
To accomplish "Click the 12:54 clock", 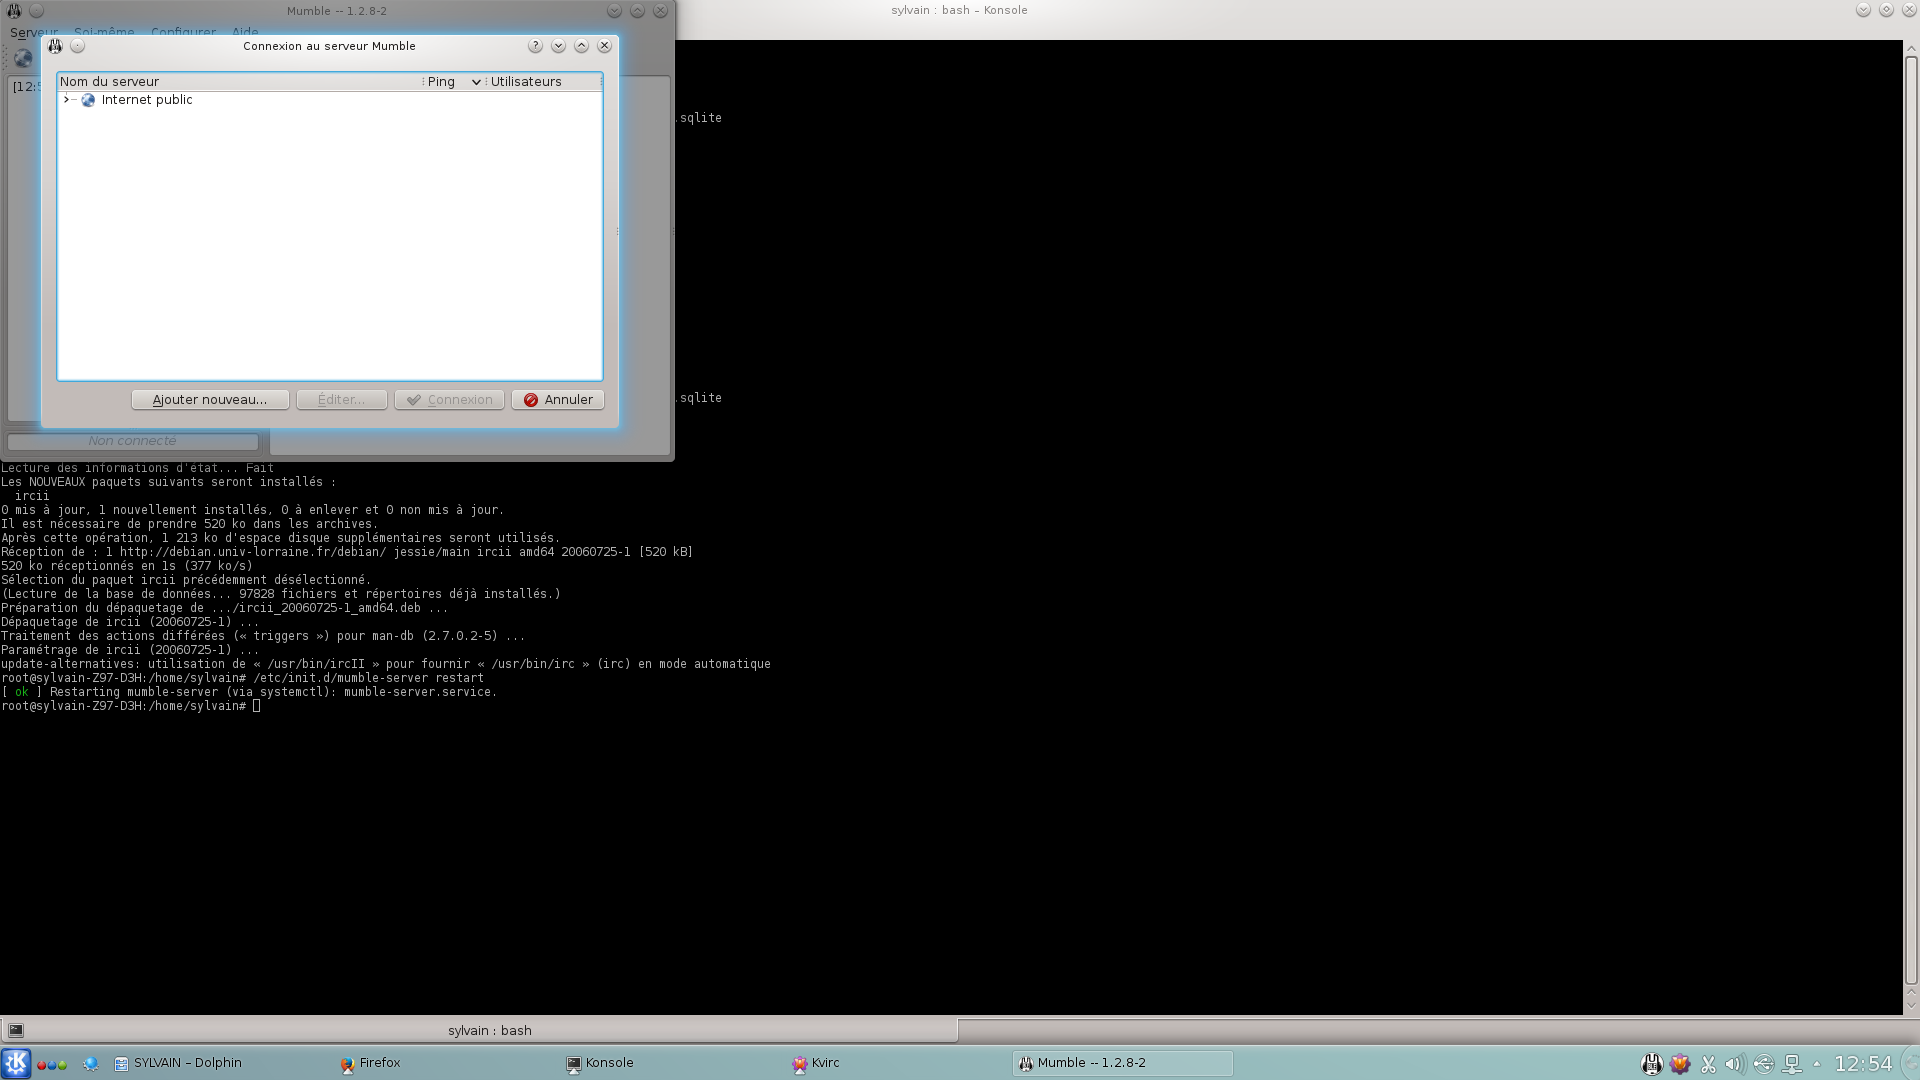I will pyautogui.click(x=1863, y=1064).
